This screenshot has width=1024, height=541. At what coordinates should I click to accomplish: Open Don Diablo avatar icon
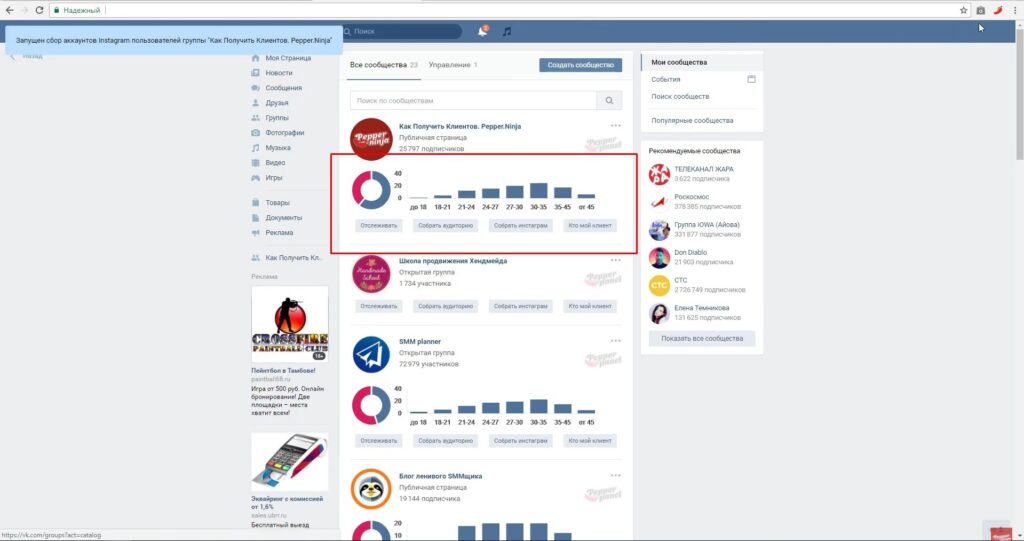click(x=659, y=257)
